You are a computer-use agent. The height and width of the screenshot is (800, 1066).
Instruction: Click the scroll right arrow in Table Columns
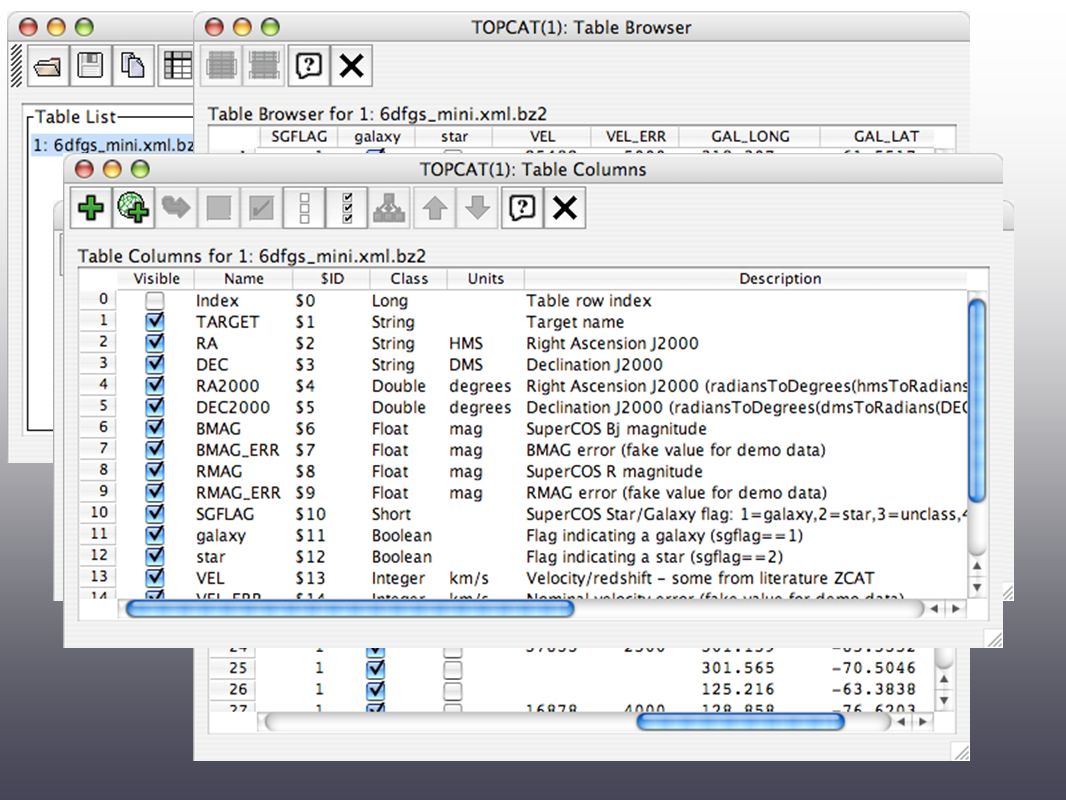tap(956, 608)
